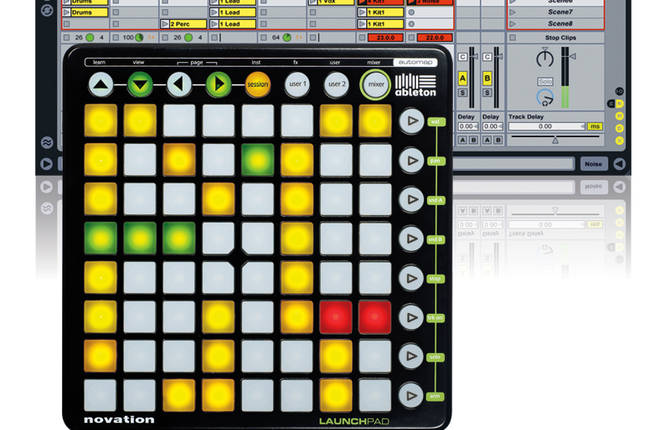Trigger the scene launch button labeled snd A
Image resolution: width=670 pixels, height=430 pixels.
[411, 200]
